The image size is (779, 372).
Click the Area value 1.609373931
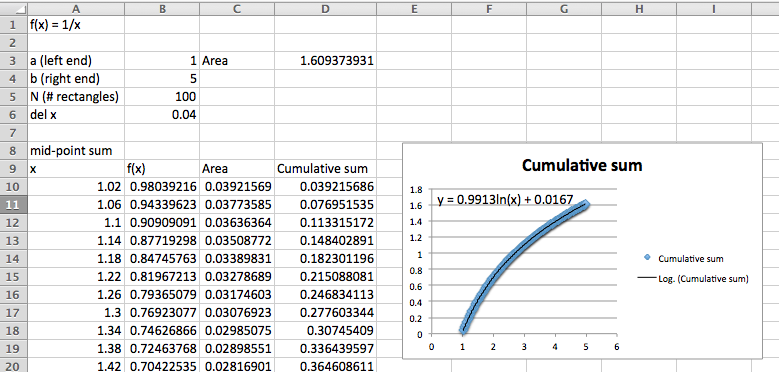pyautogui.click(x=325, y=61)
